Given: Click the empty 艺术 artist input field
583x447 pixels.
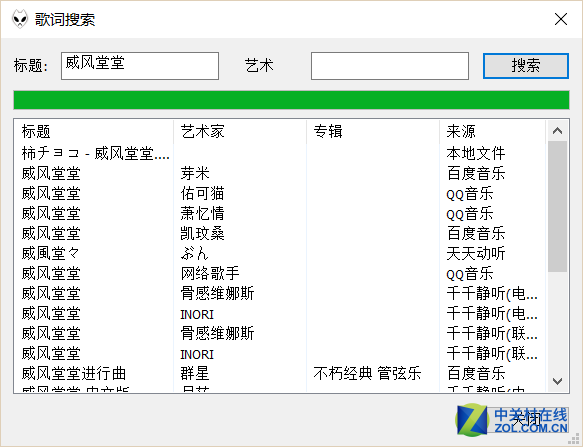Looking at the screenshot, I should pos(390,66).
